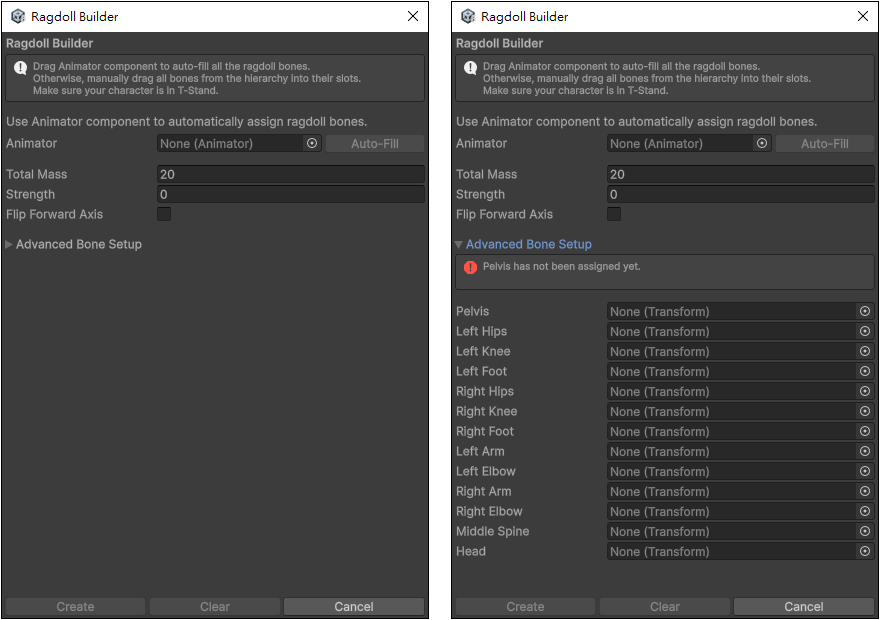Click Auto-Fill button in left window
This screenshot has height=620, width=880.
pos(375,144)
